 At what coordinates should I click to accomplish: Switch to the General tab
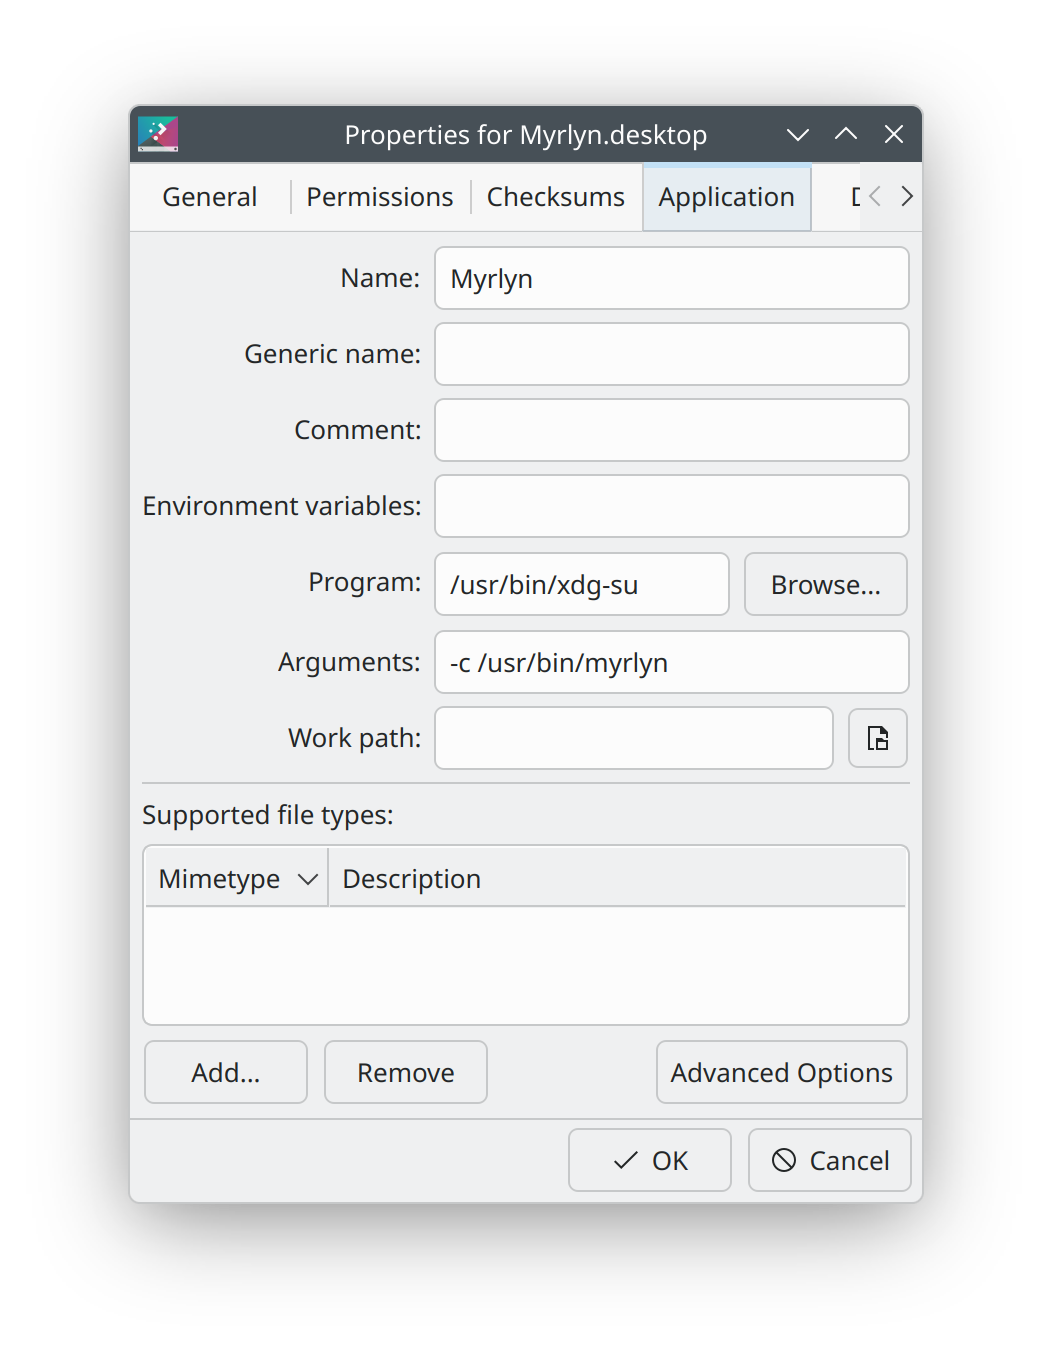coord(210,197)
